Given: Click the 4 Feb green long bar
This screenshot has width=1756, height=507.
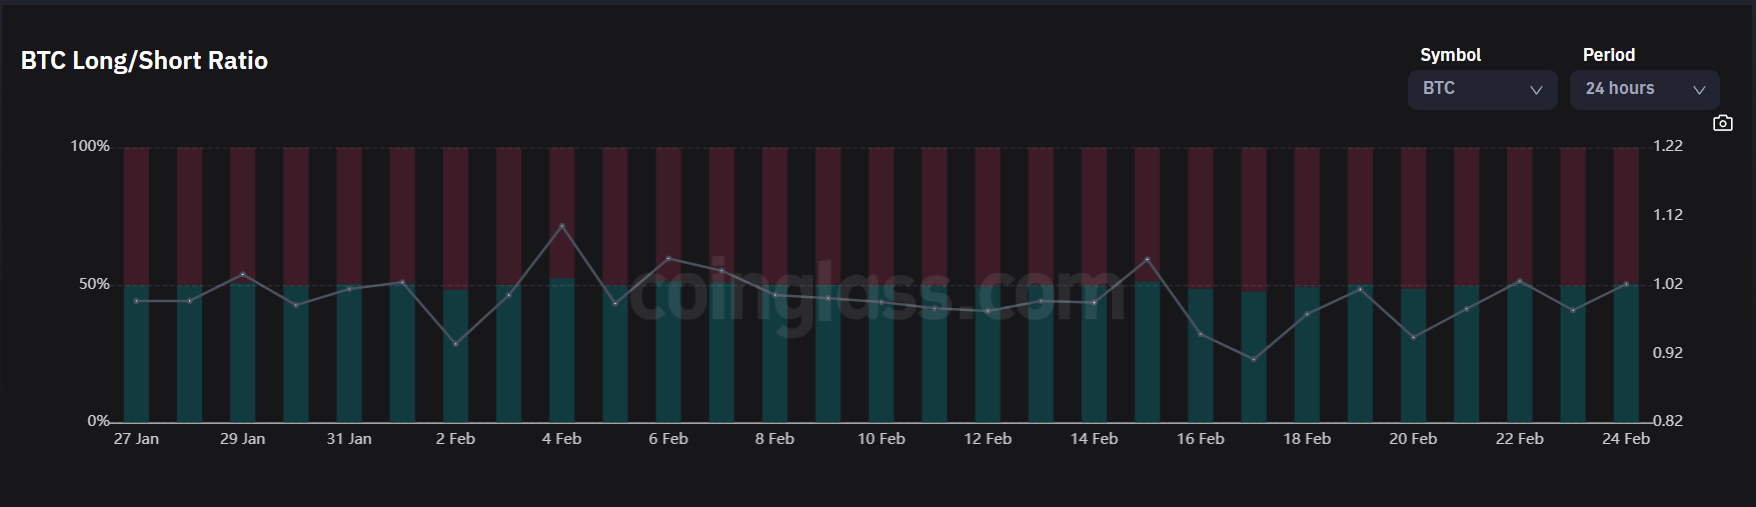Looking at the screenshot, I should [562, 350].
